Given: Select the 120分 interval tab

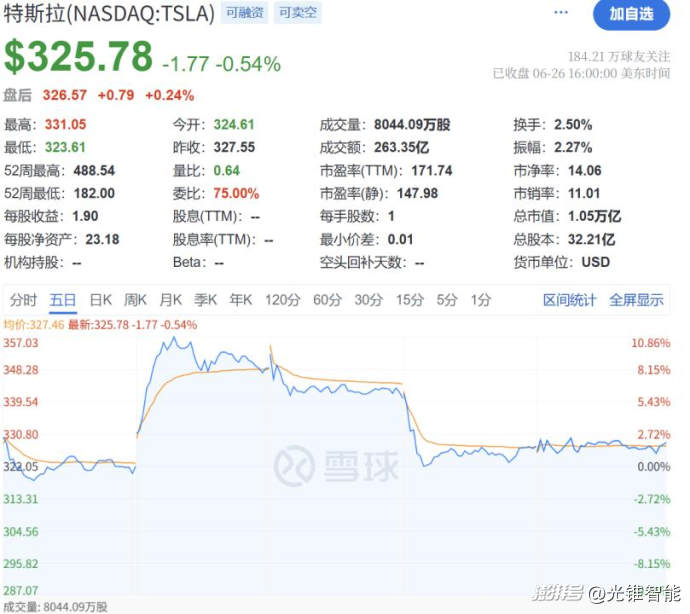Looking at the screenshot, I should [x=283, y=300].
